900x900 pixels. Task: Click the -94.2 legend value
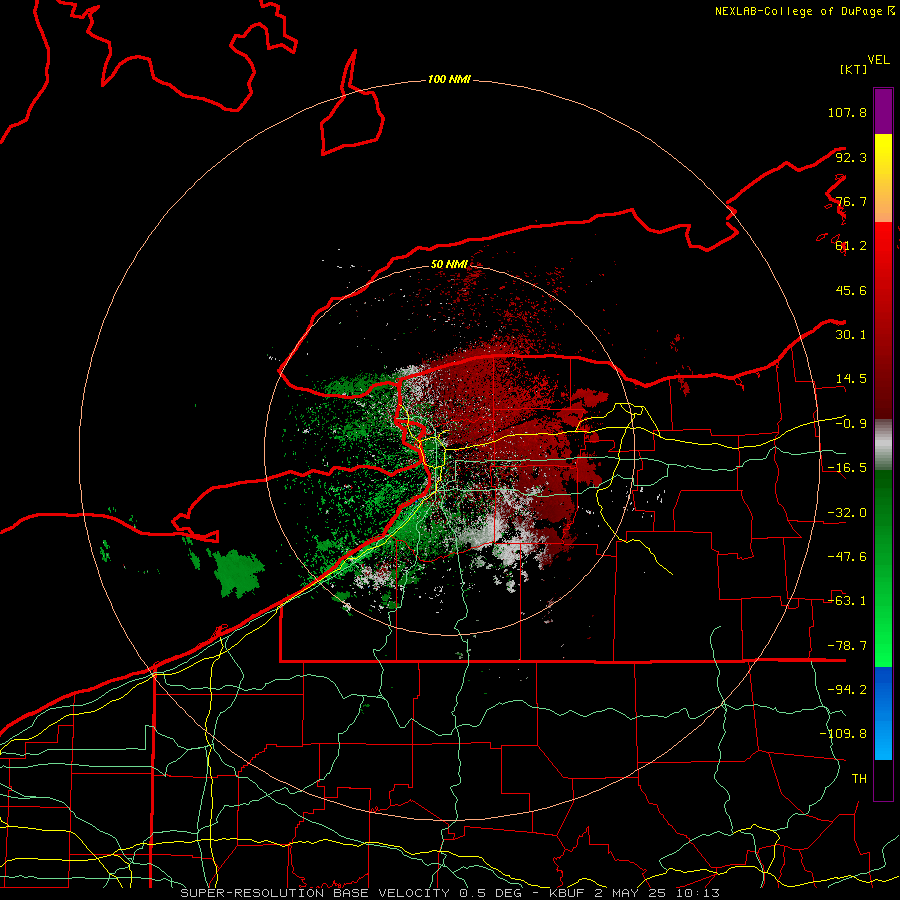(847, 690)
